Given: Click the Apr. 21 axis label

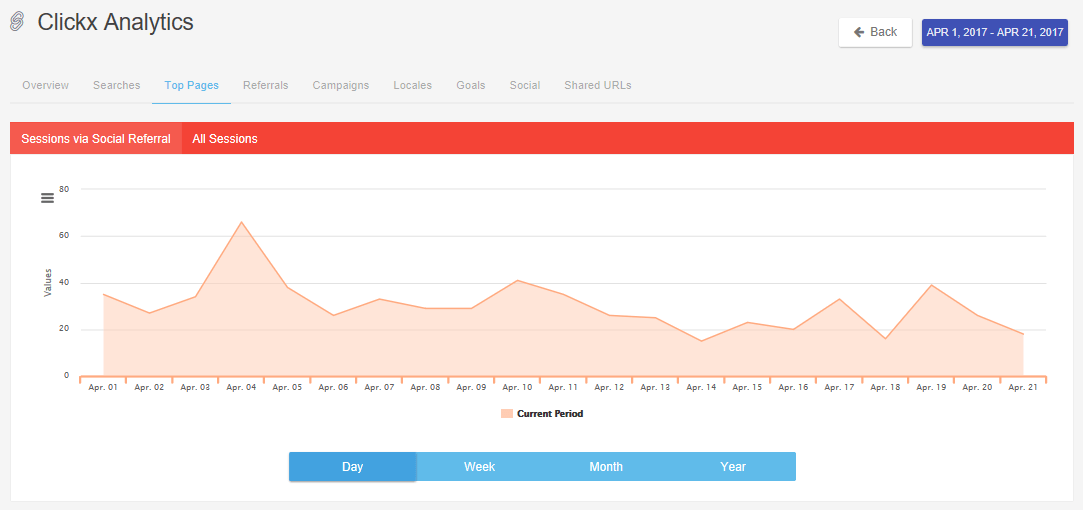Looking at the screenshot, I should click(x=1023, y=388).
